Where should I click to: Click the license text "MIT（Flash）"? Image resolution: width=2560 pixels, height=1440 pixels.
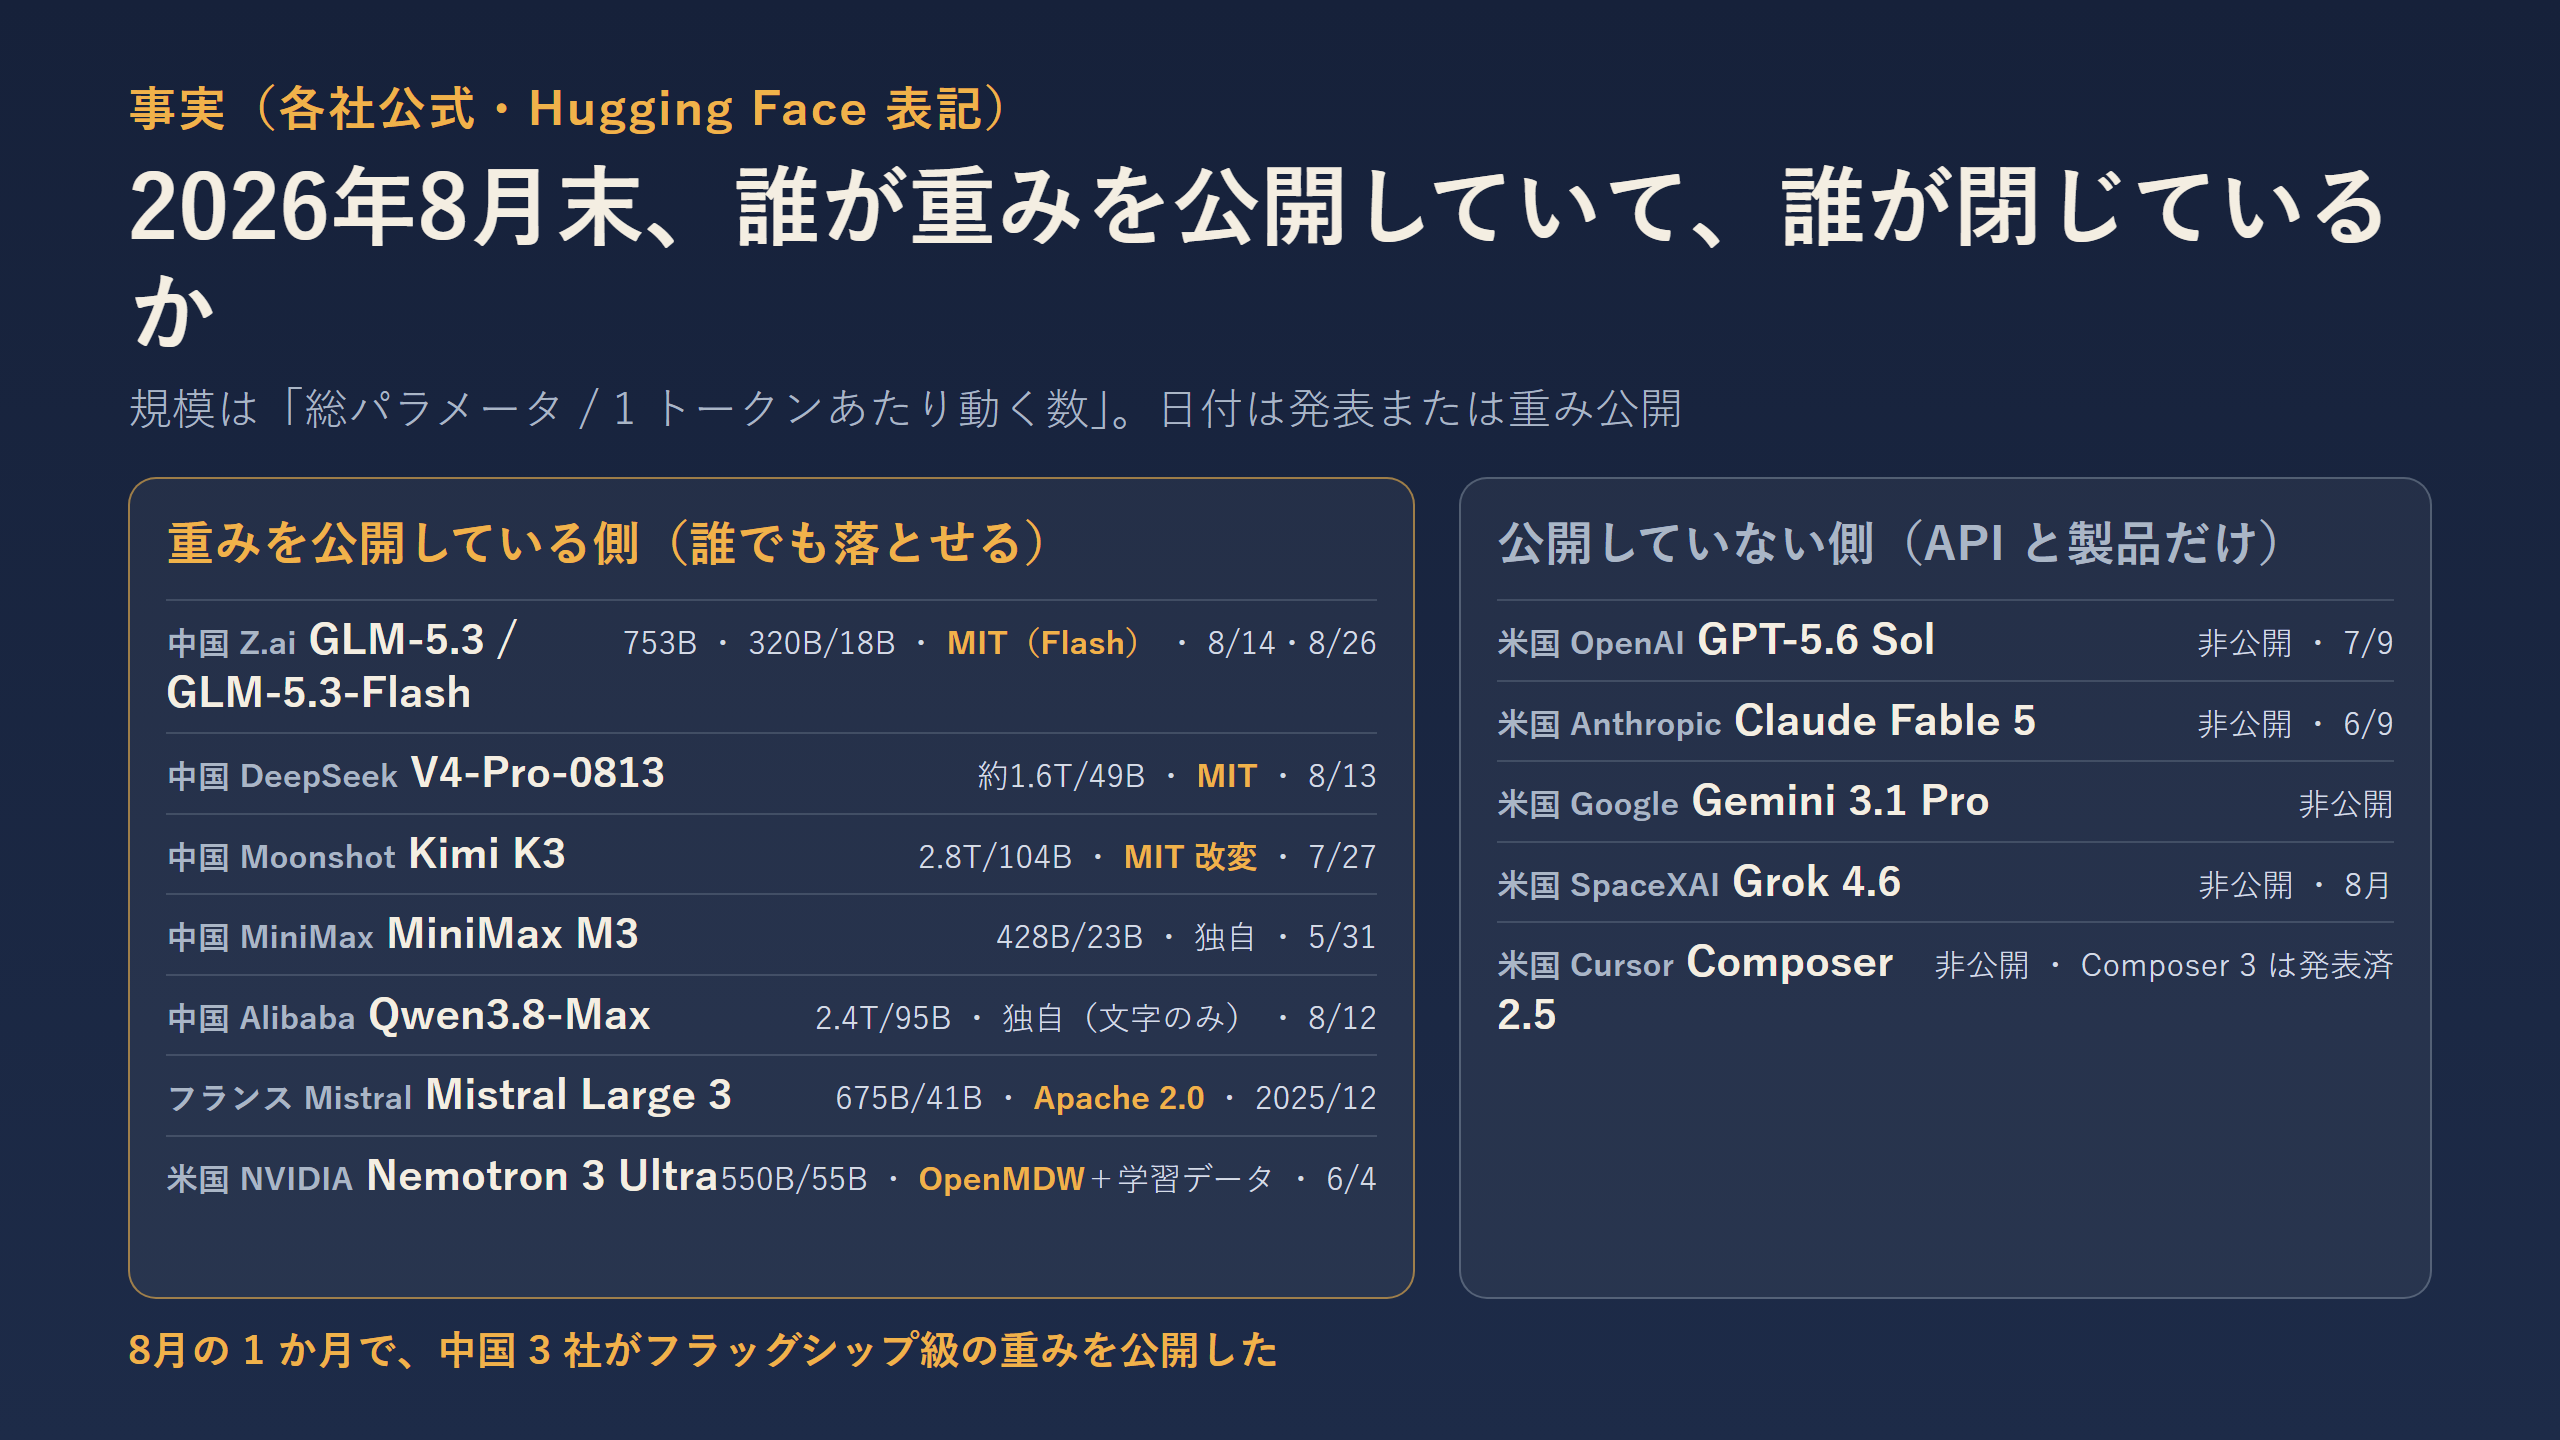(1043, 643)
